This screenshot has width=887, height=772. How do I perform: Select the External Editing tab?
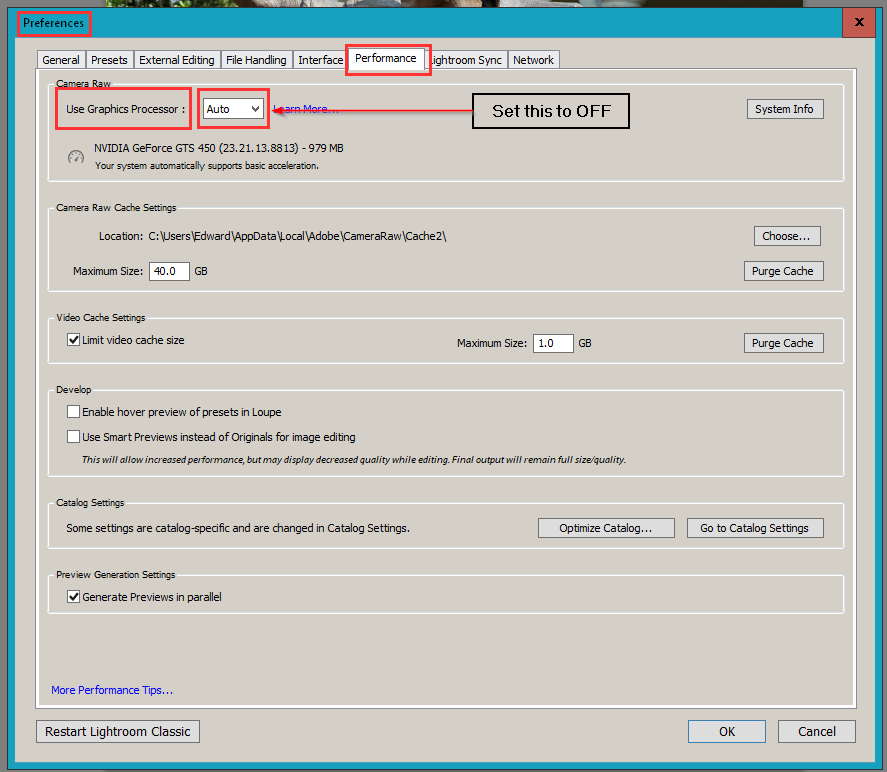tap(176, 59)
